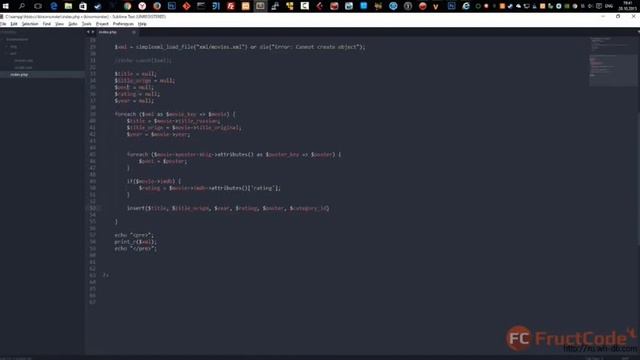Open the first xml file in sidebar
This screenshot has height=360, width=640.
23,60
